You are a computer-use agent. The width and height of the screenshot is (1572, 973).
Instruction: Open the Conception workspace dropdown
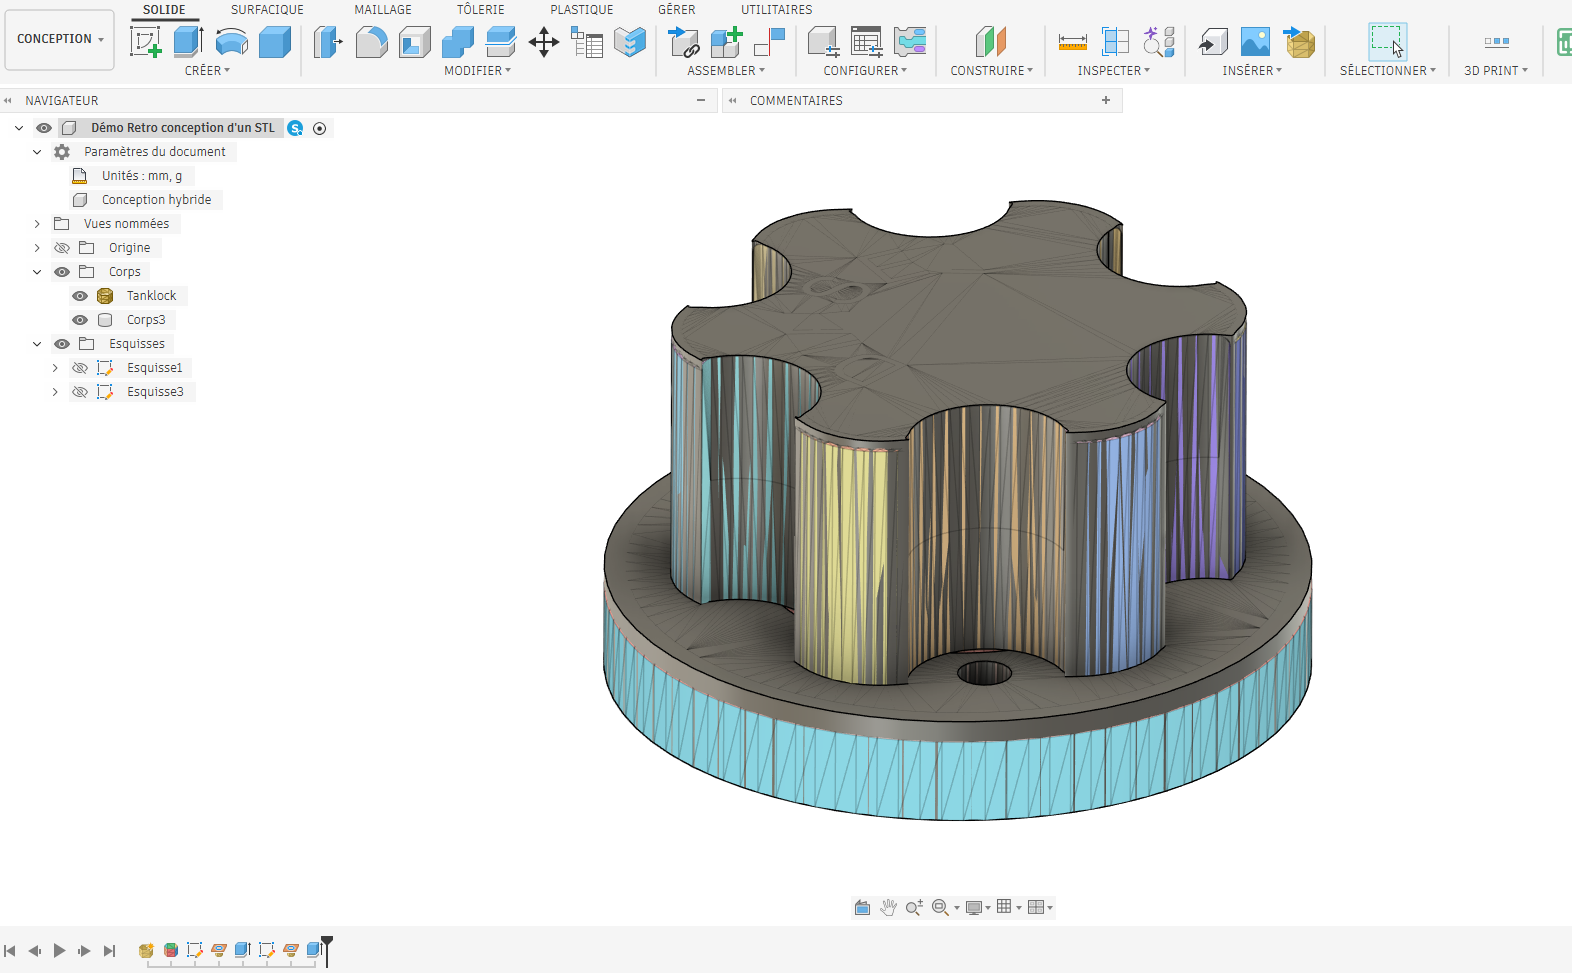tap(60, 39)
